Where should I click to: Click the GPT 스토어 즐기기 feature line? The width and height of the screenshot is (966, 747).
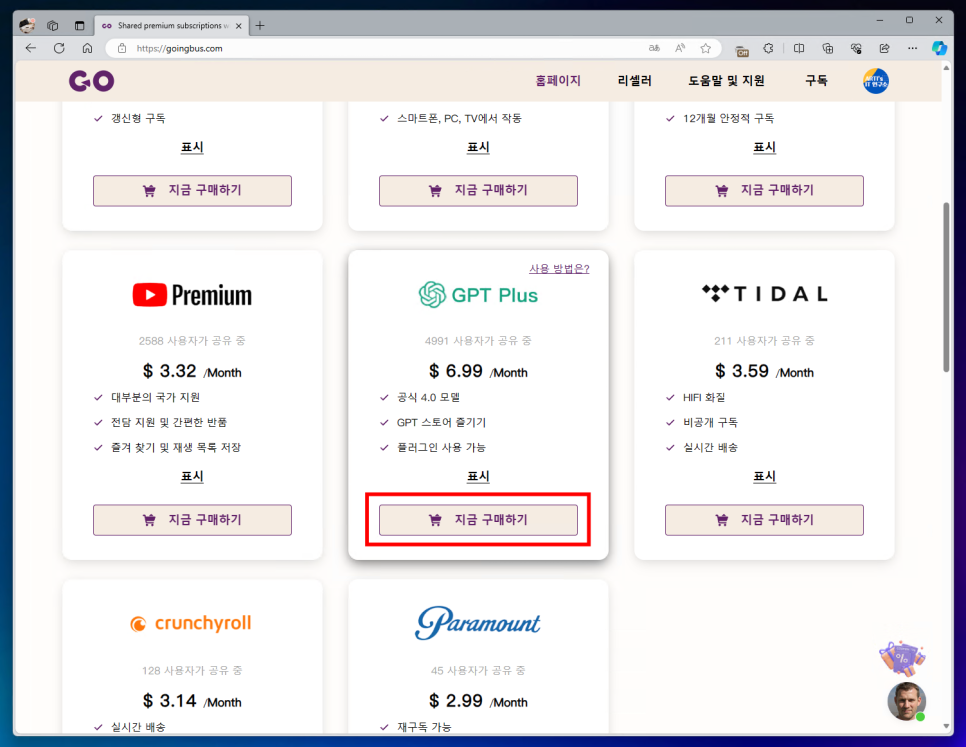[441, 422]
